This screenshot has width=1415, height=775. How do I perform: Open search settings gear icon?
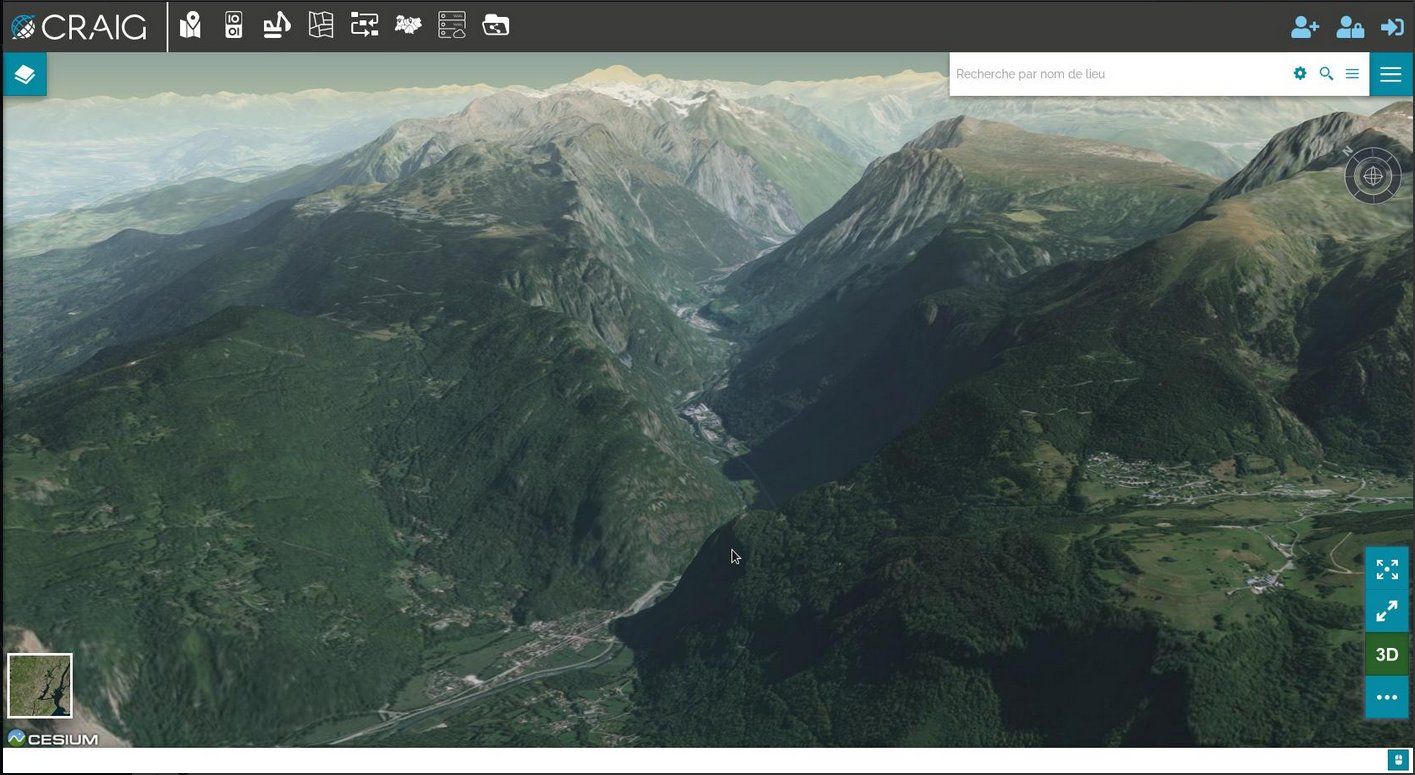tap(1300, 73)
